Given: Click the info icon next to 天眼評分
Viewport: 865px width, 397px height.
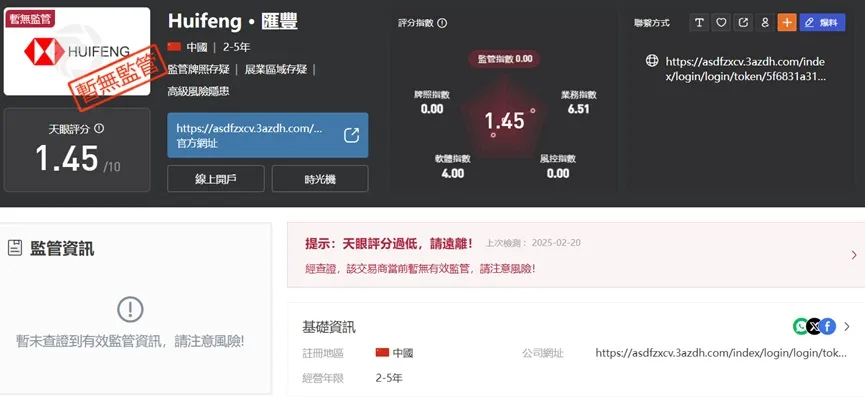Looking at the screenshot, I should [x=99, y=128].
